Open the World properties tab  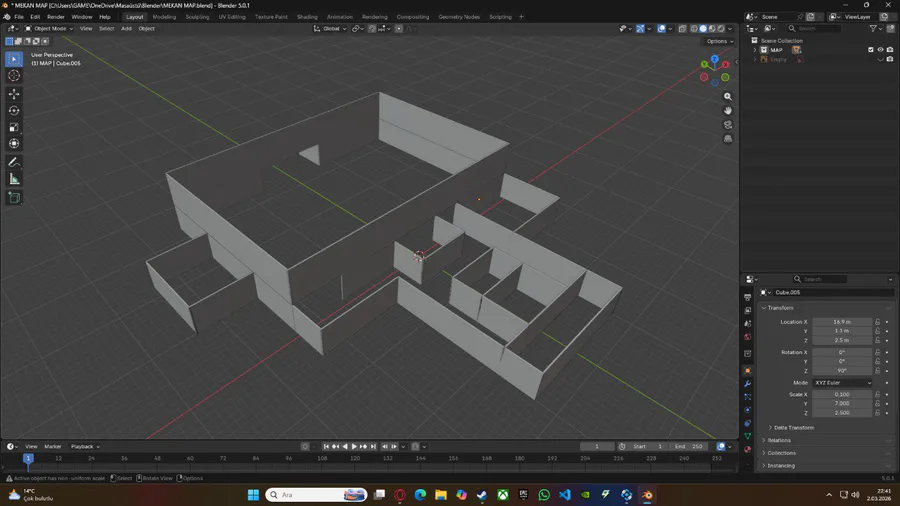coord(747,337)
